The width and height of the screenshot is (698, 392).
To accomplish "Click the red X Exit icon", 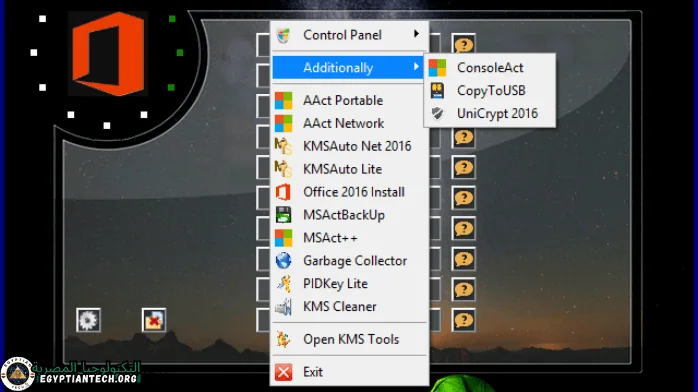I will click(x=284, y=372).
